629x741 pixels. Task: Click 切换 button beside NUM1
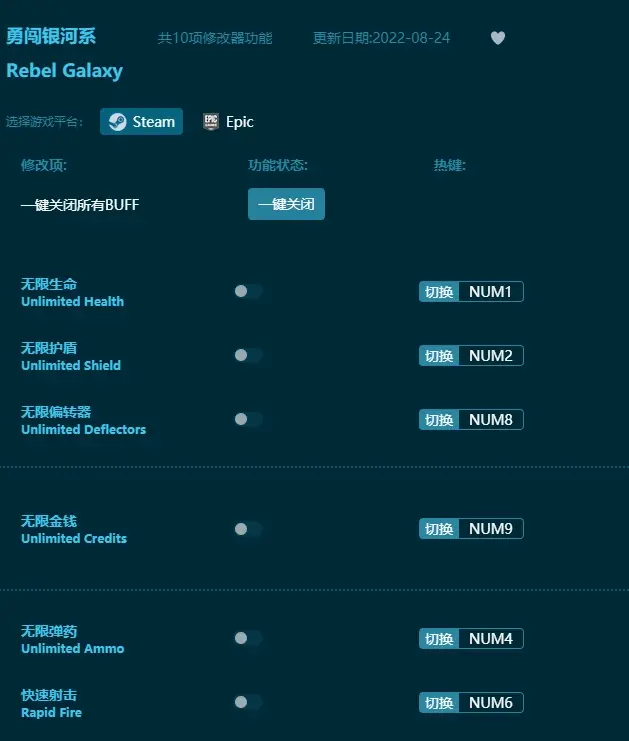(439, 292)
